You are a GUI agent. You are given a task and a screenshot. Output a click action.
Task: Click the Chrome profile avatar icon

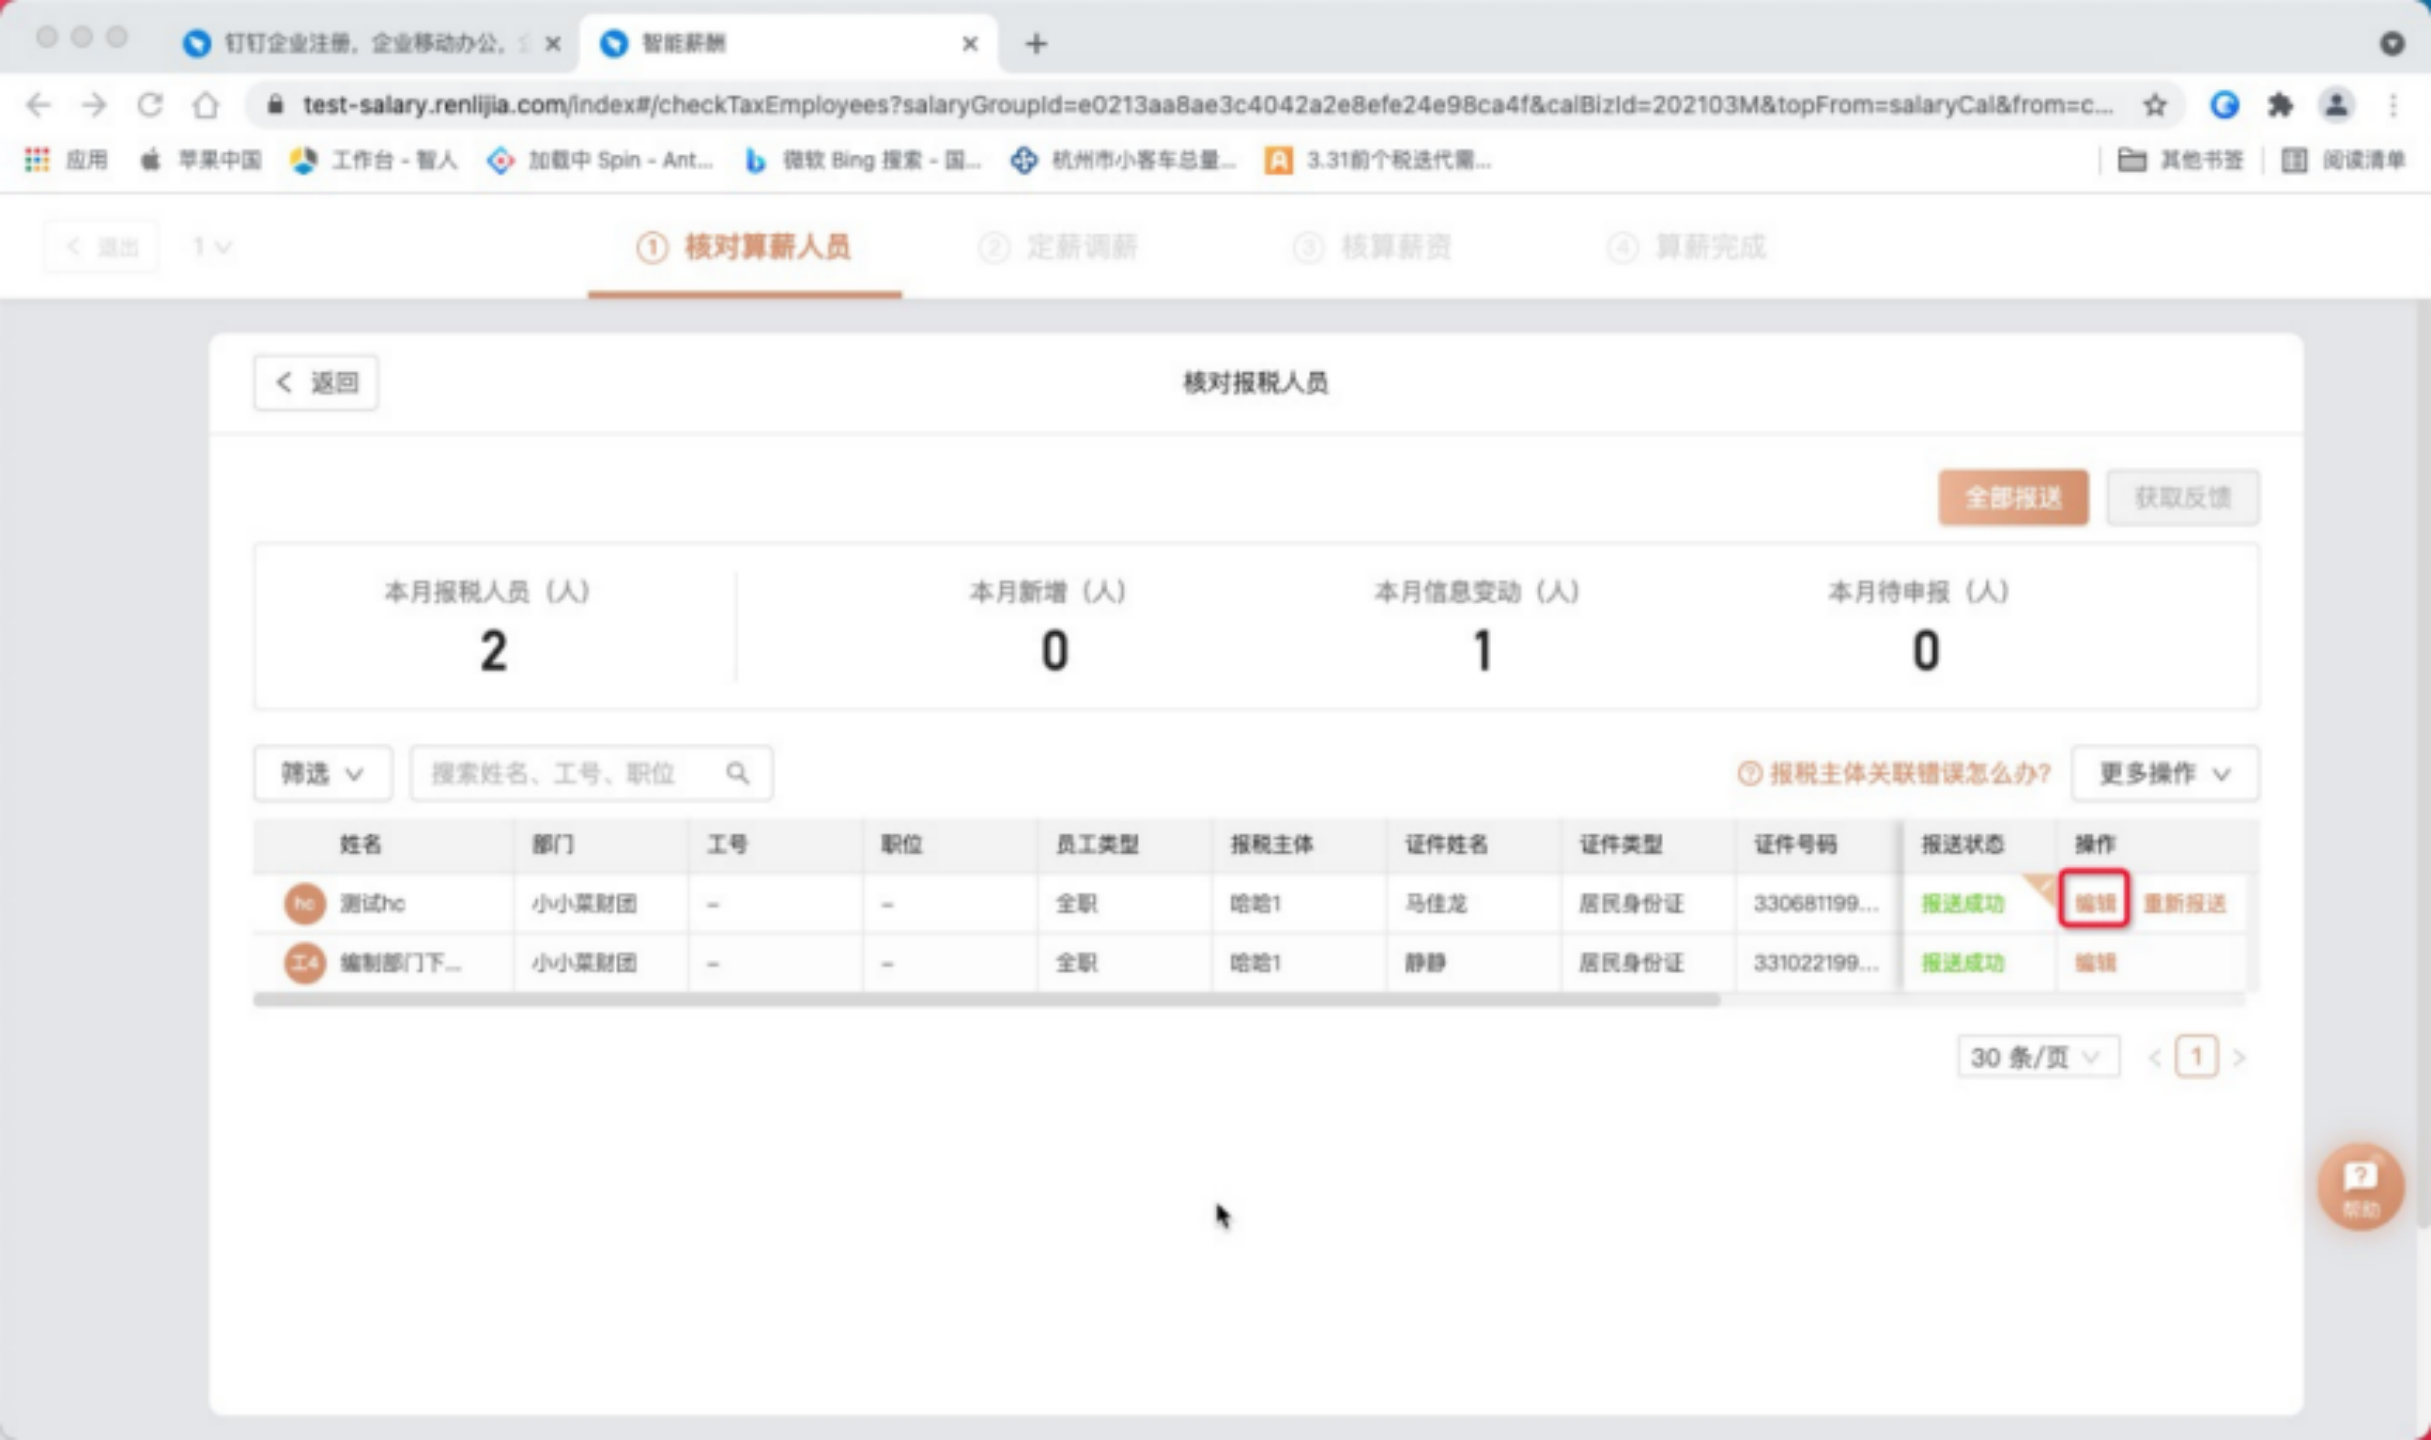coord(2336,105)
